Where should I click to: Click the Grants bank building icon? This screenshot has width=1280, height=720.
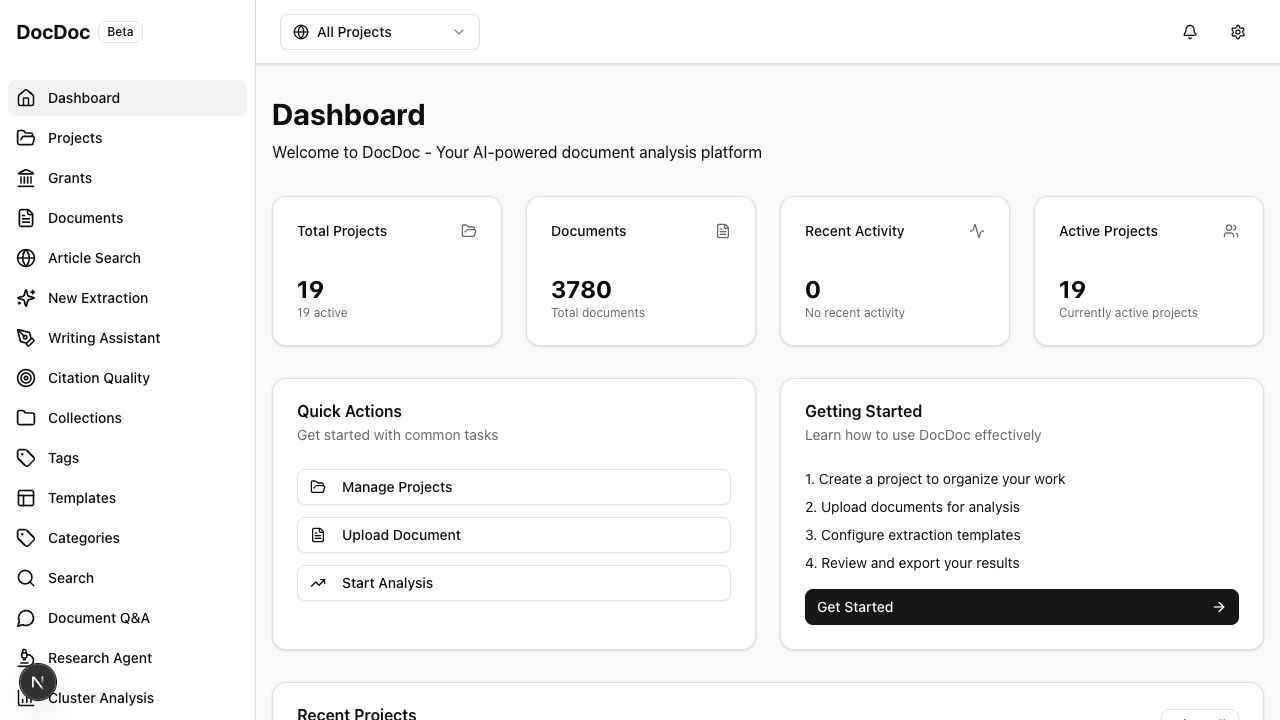pos(27,178)
